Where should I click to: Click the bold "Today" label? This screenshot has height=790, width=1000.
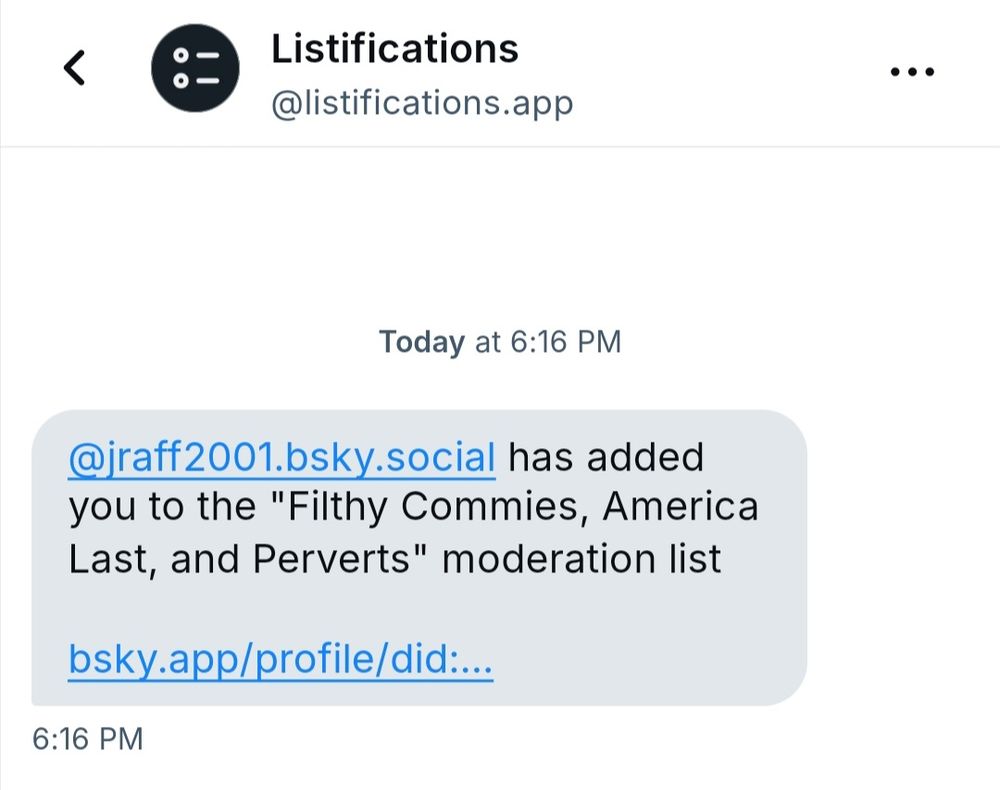421,342
